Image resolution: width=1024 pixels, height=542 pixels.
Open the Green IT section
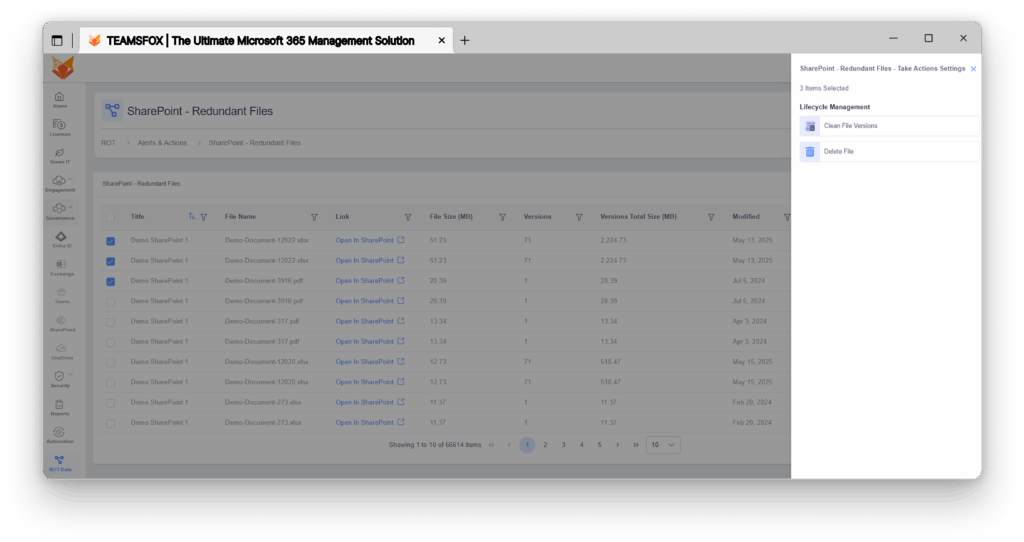[x=59, y=156]
